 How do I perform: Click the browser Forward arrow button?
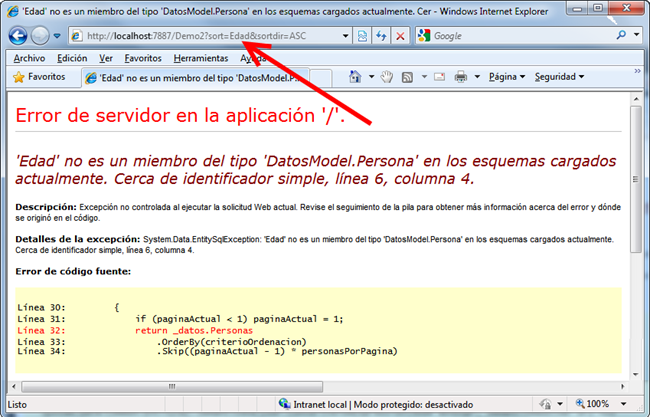pyautogui.click(x=40, y=36)
